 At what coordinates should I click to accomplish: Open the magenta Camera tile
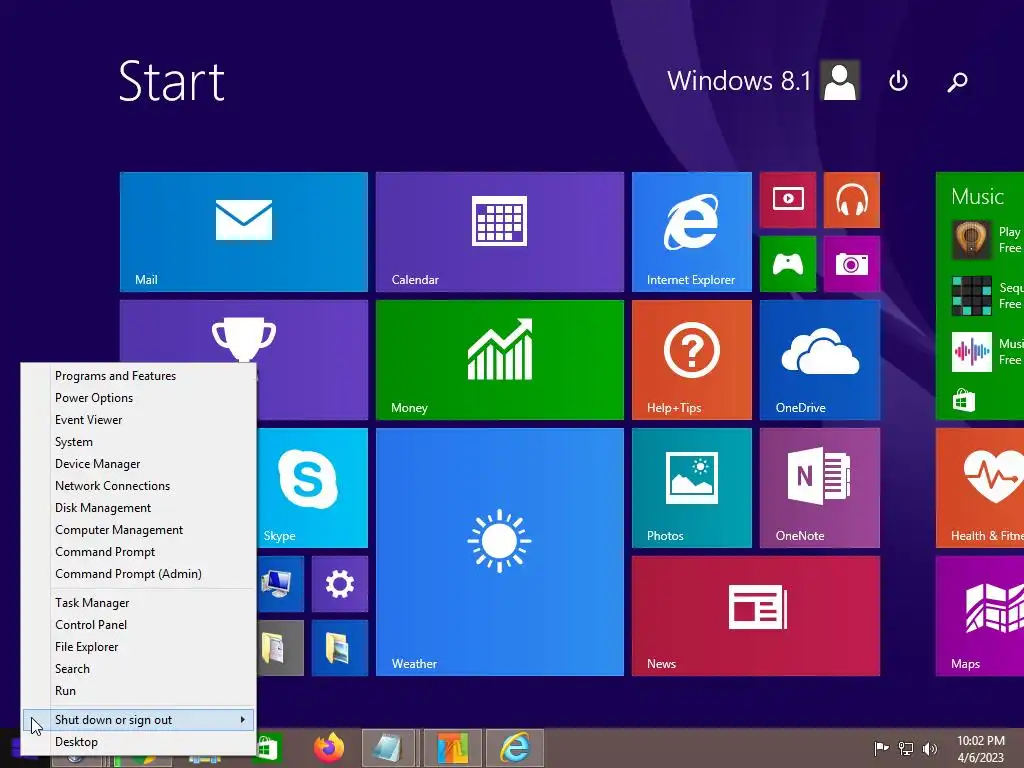coord(852,264)
